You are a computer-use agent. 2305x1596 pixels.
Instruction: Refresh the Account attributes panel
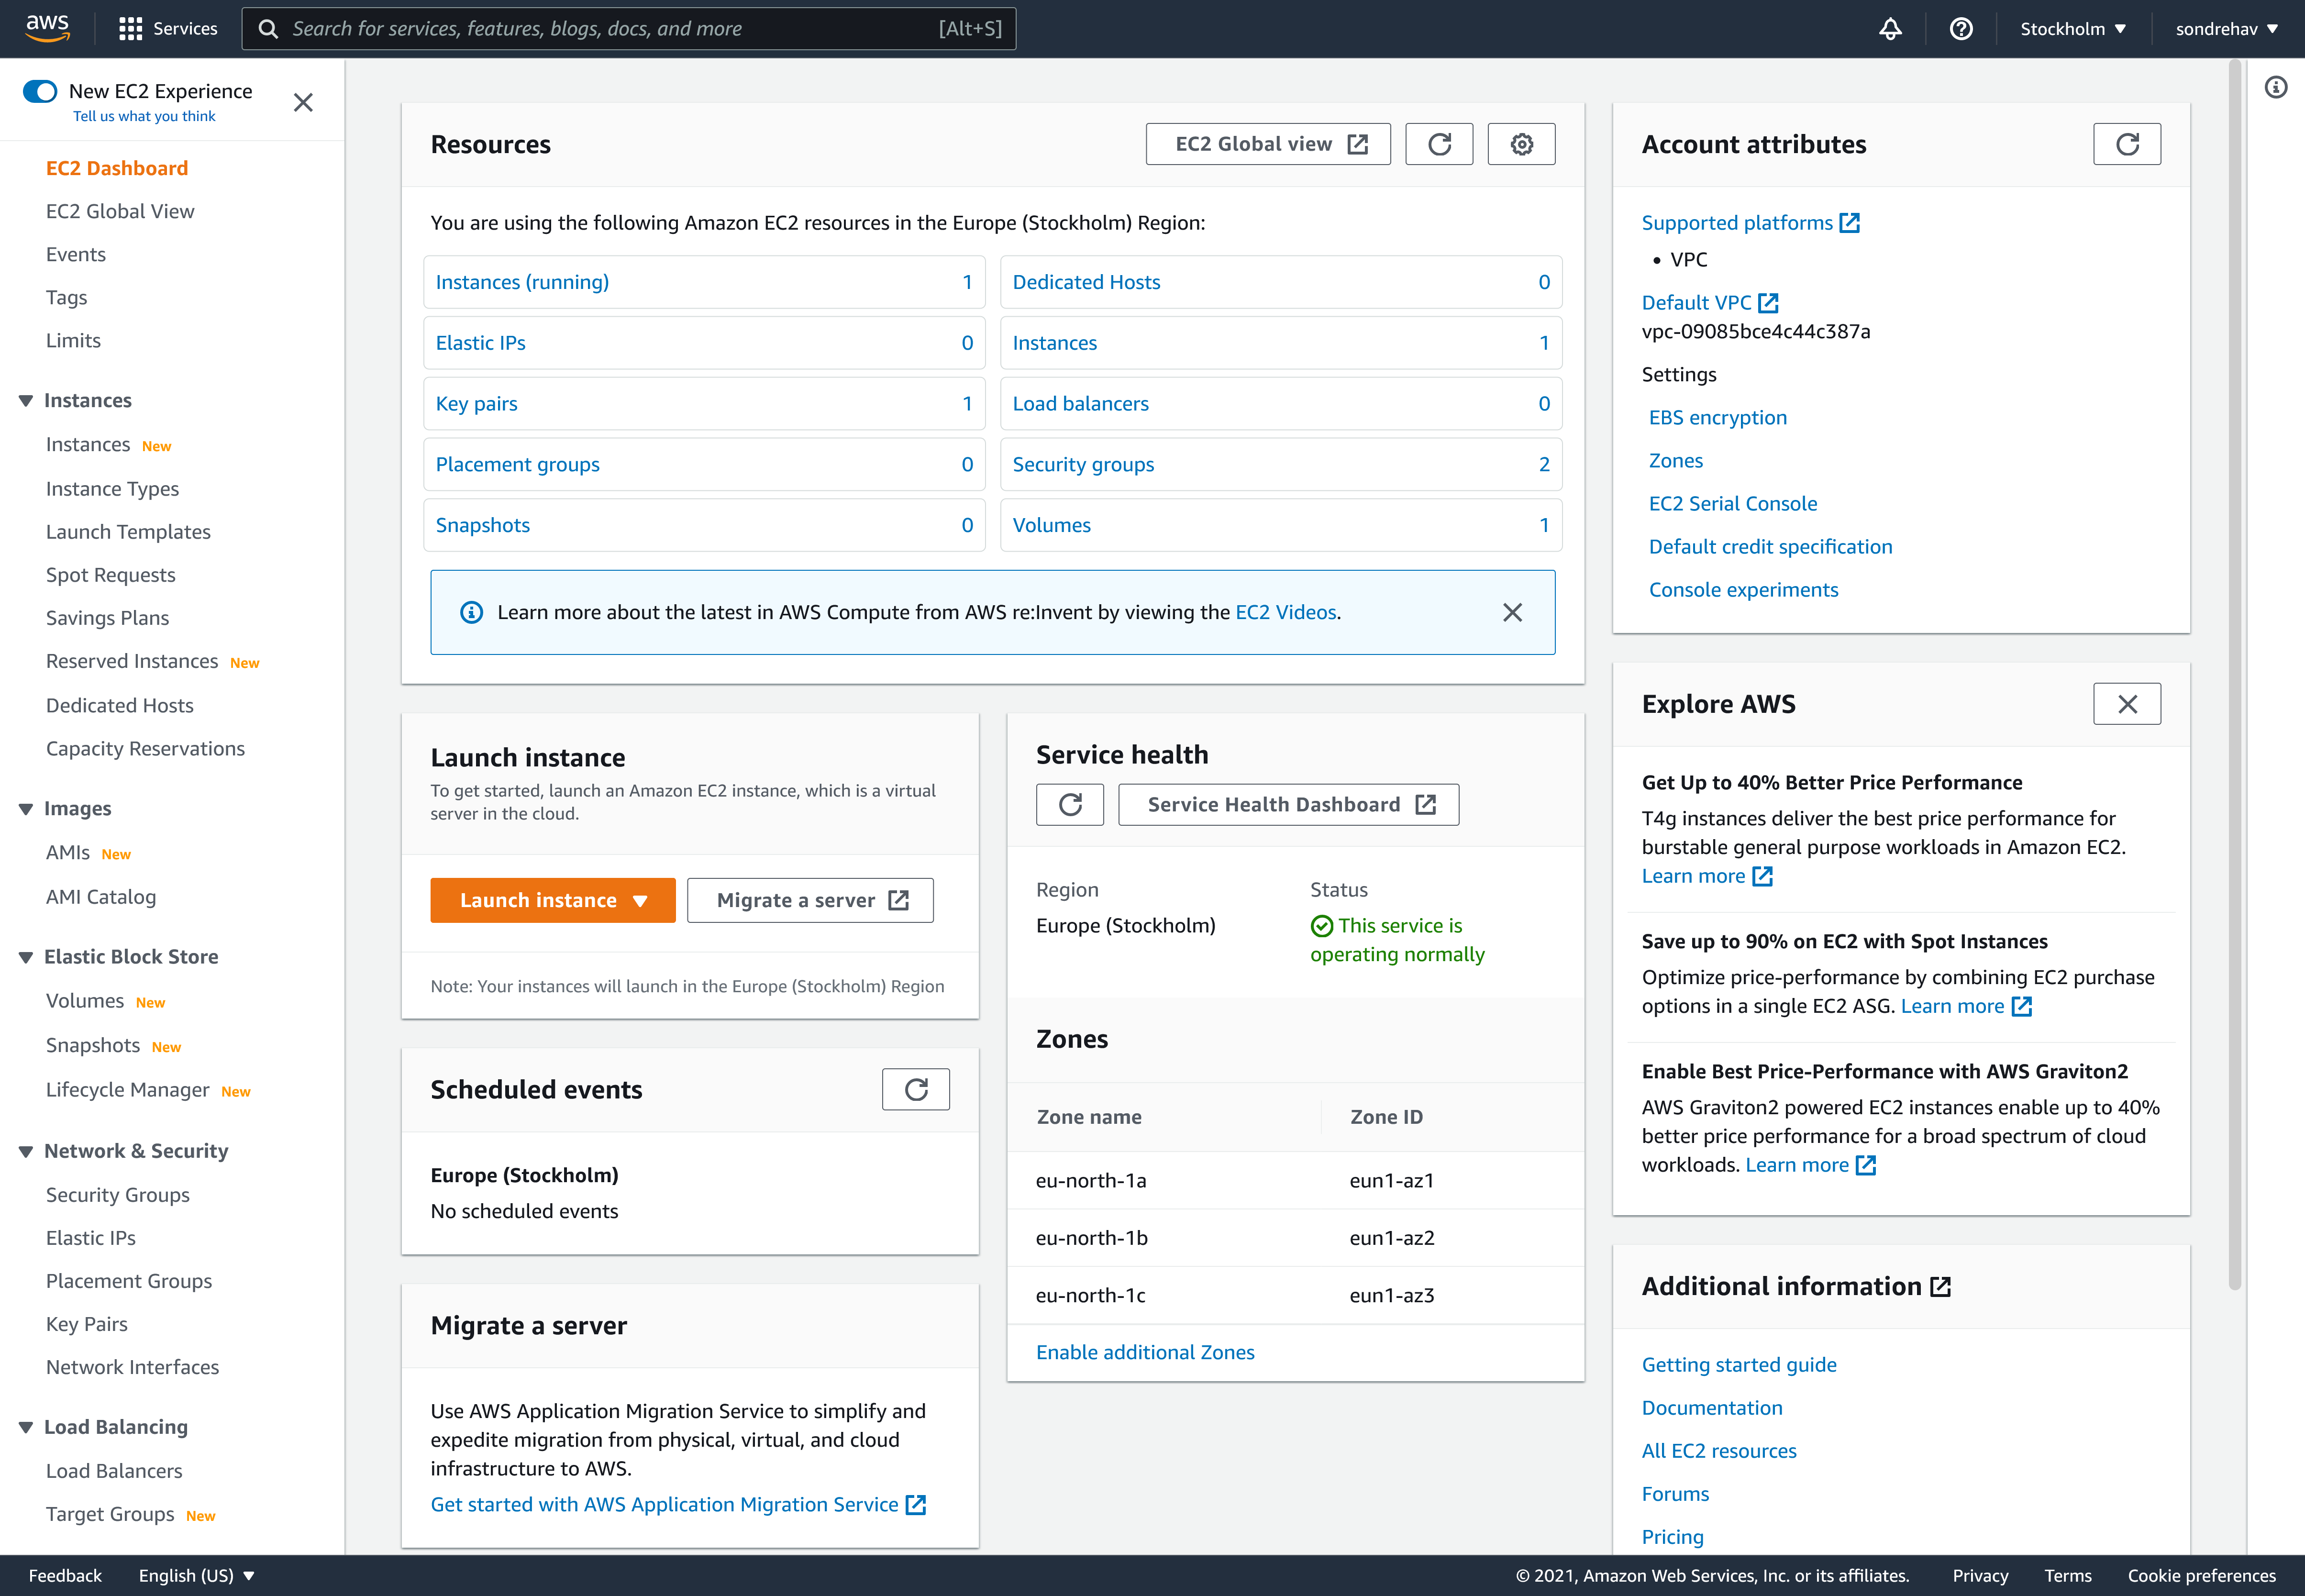[x=2127, y=143]
